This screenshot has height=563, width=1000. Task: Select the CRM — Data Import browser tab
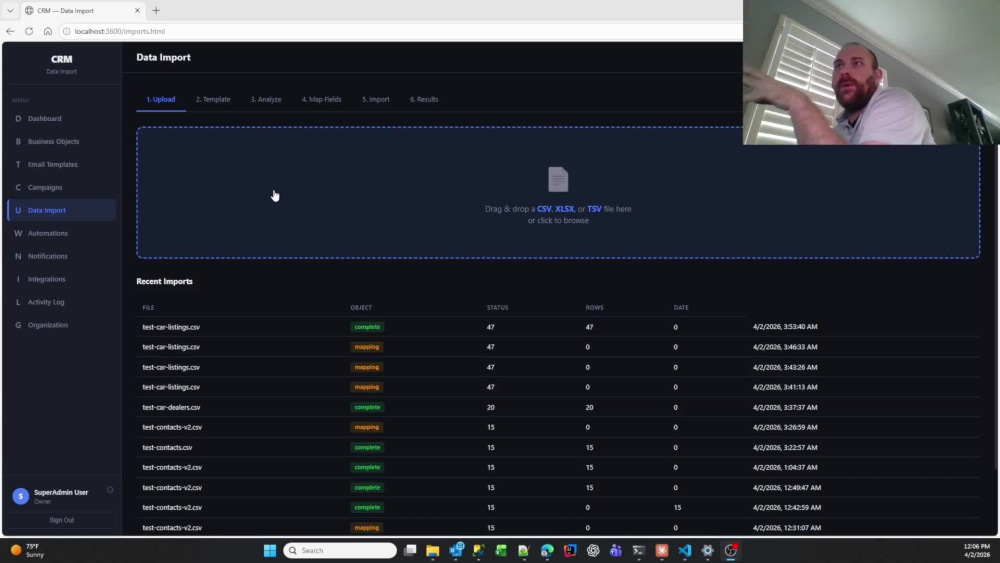pyautogui.click(x=82, y=10)
